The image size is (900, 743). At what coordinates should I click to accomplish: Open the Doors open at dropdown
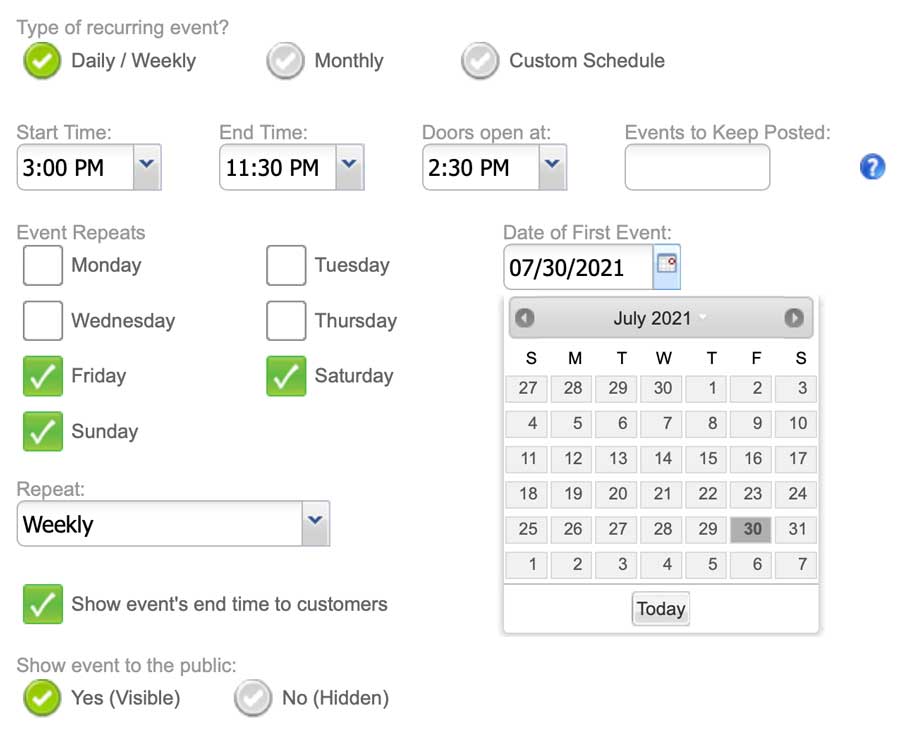552,167
